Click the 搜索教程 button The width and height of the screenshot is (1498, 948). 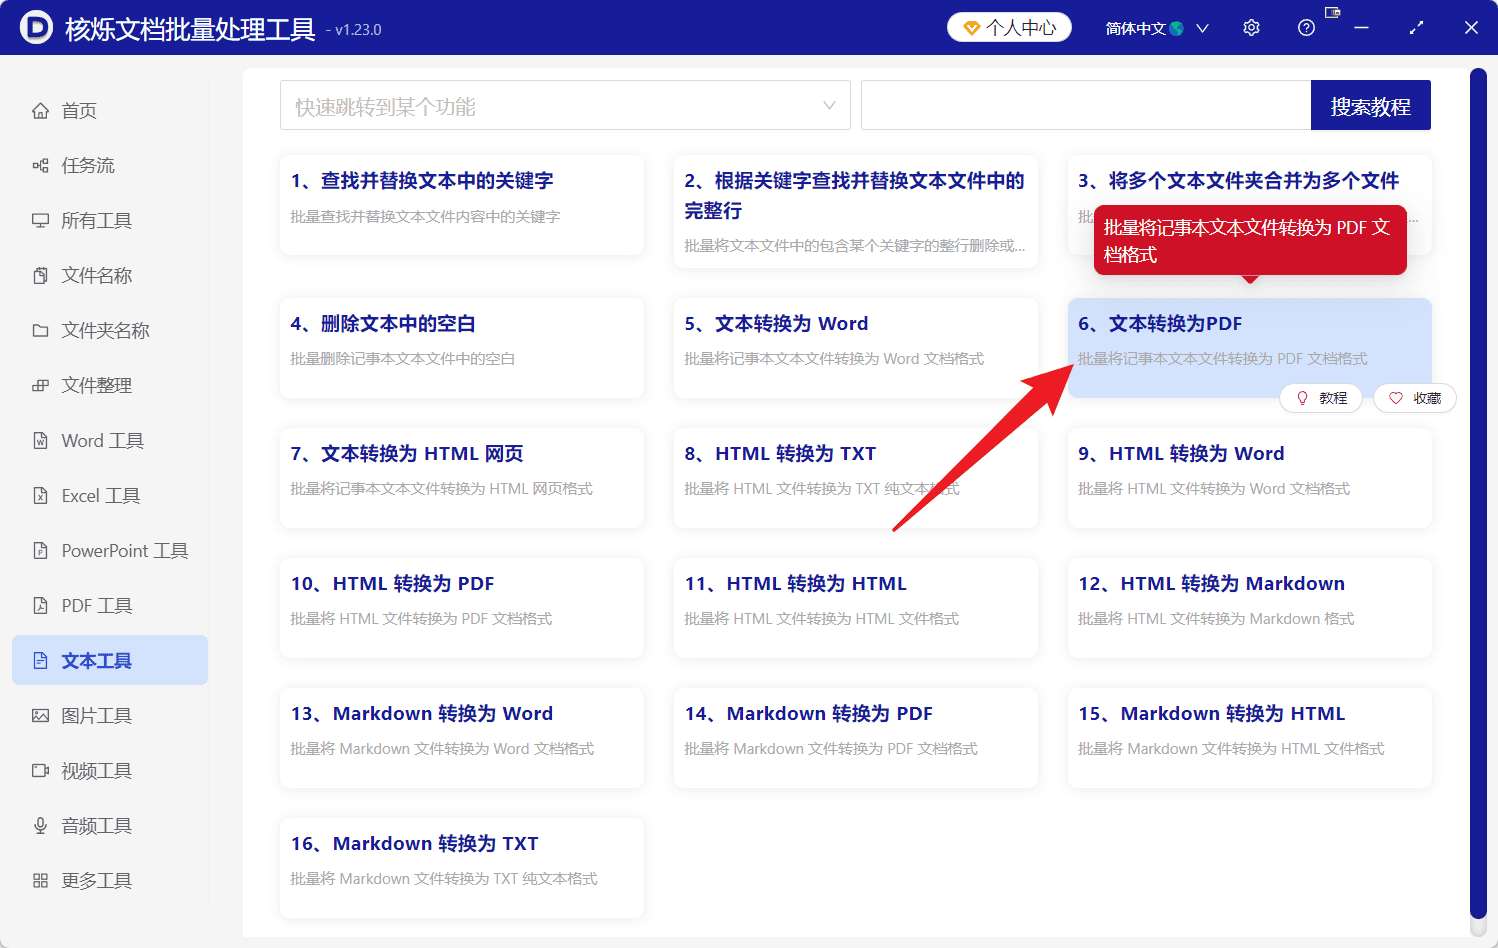pos(1371,105)
